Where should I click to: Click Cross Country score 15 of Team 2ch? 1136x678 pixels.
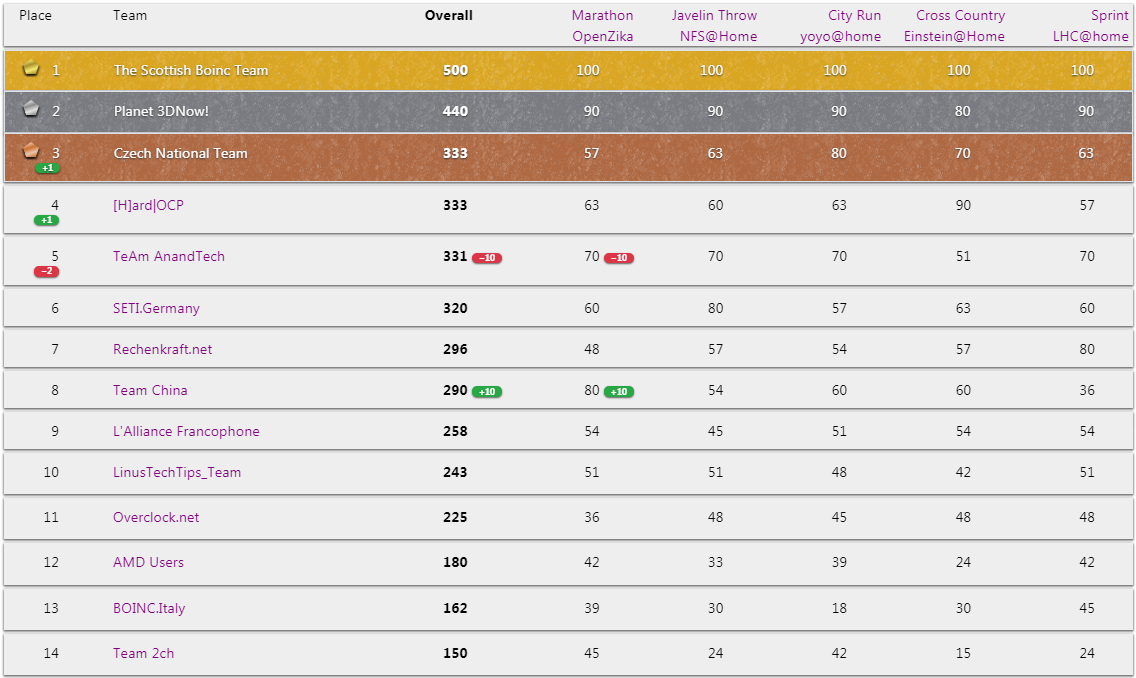pos(963,653)
